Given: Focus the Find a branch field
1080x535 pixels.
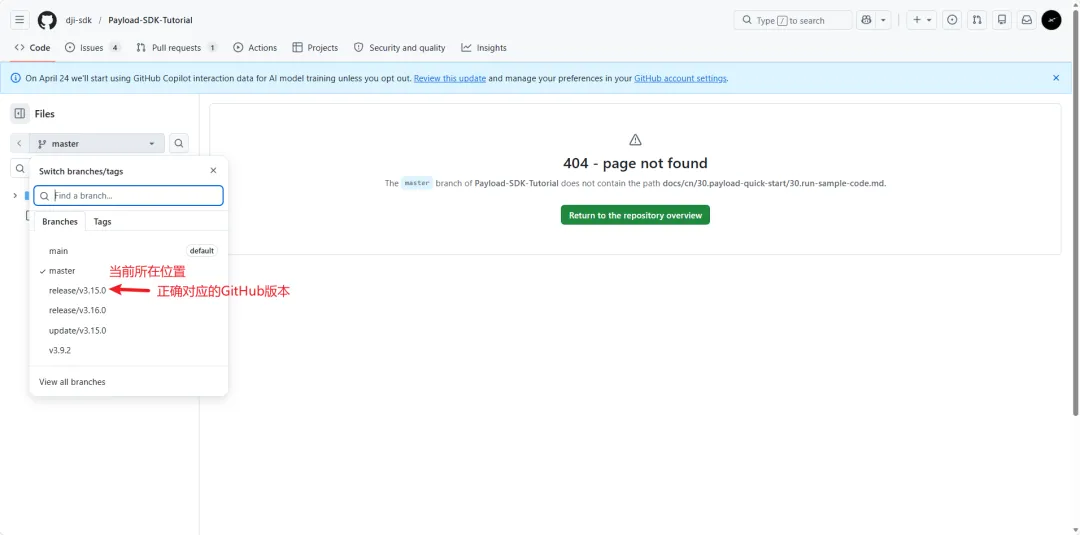Looking at the screenshot, I should (x=128, y=196).
